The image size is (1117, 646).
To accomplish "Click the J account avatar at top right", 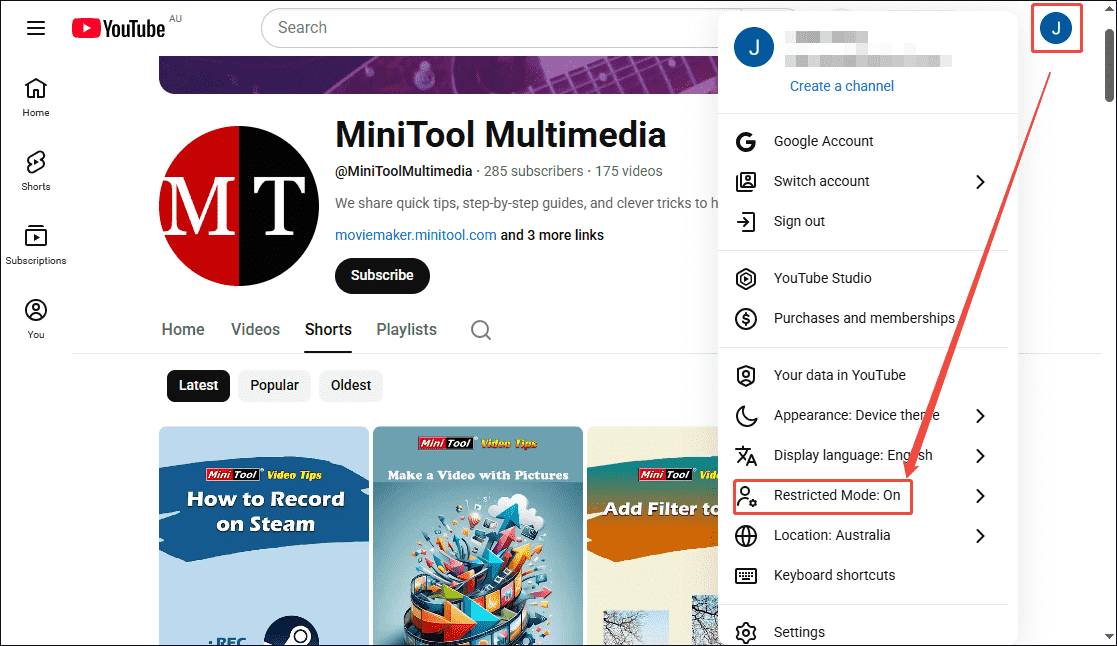I will click(1056, 28).
